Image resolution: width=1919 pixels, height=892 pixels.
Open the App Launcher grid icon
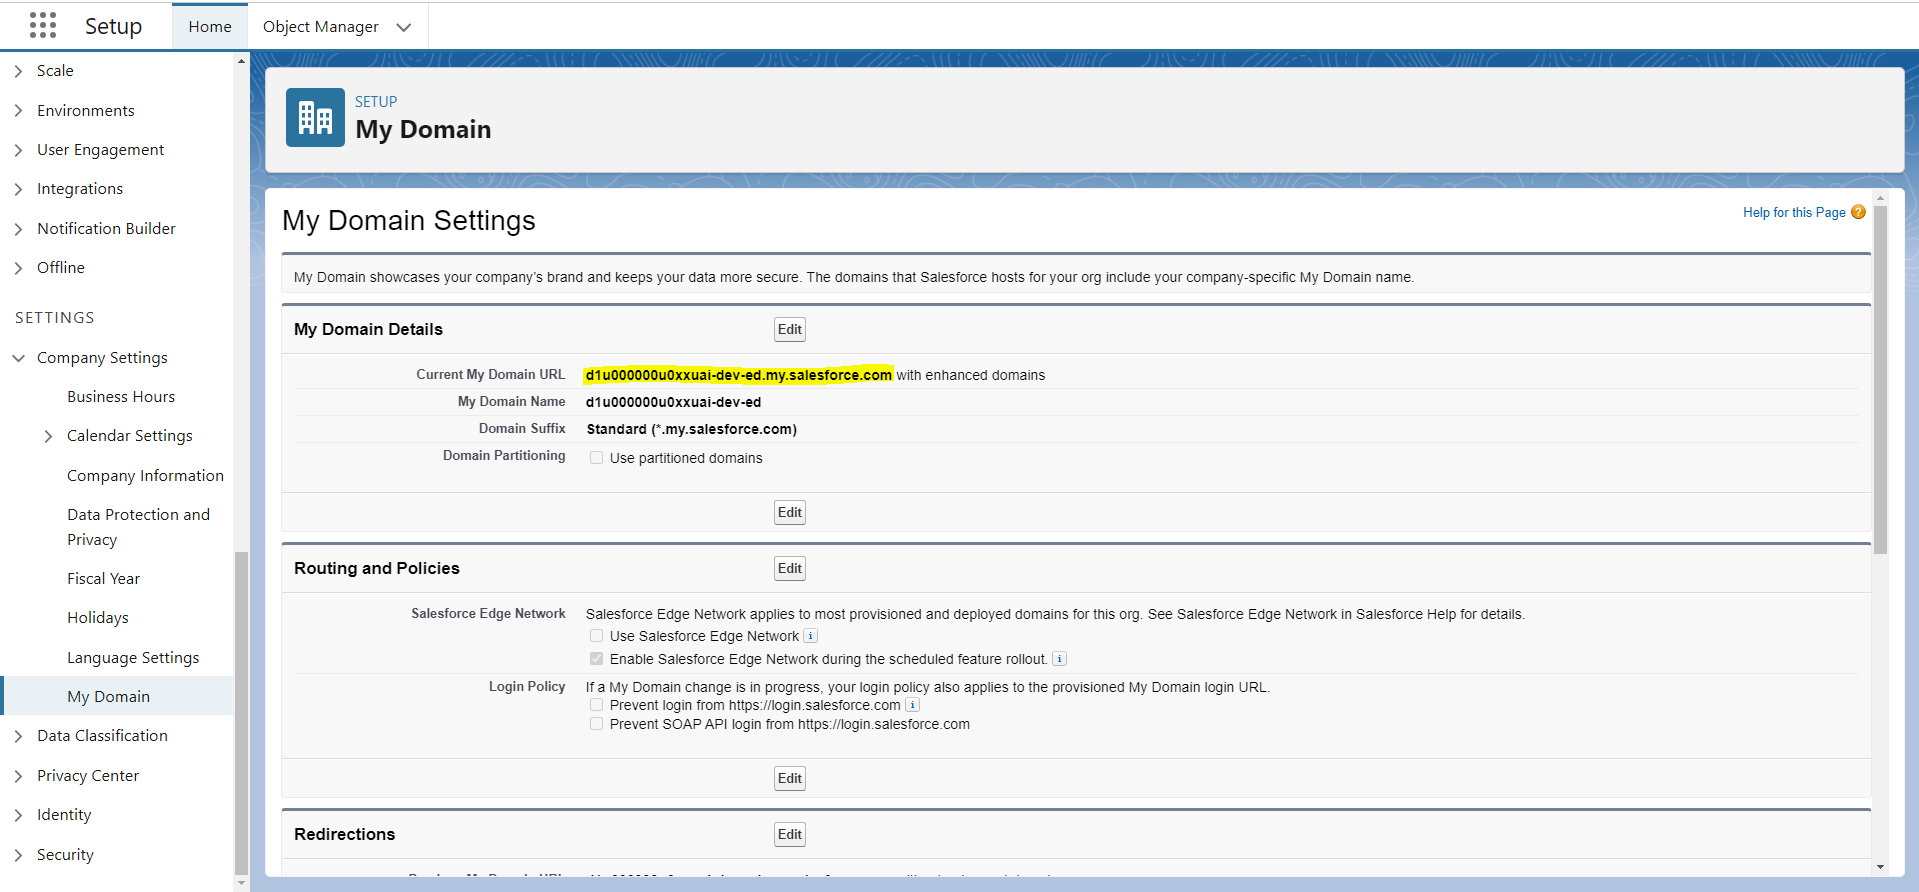(43, 25)
